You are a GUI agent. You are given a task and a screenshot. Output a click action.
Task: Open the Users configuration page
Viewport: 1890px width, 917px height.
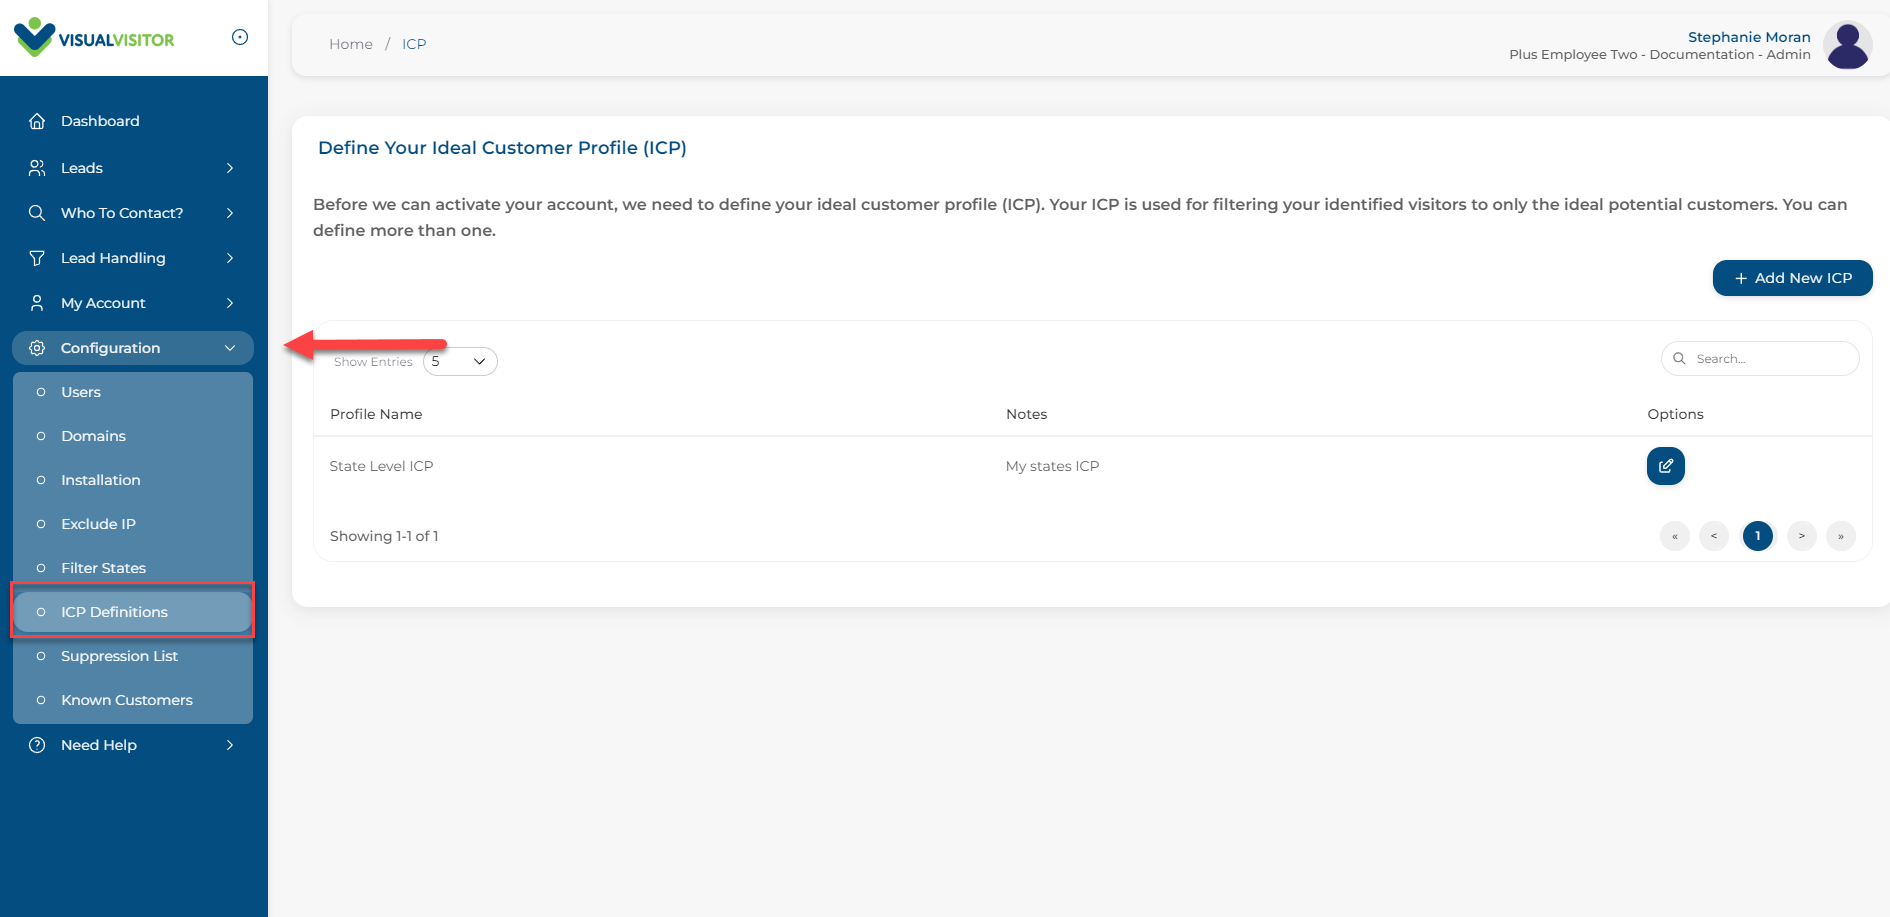tap(133, 392)
